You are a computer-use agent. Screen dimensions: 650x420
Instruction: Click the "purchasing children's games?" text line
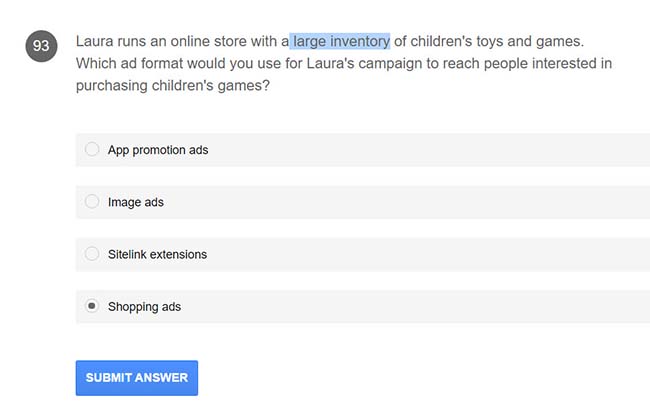pyautogui.click(x=172, y=86)
